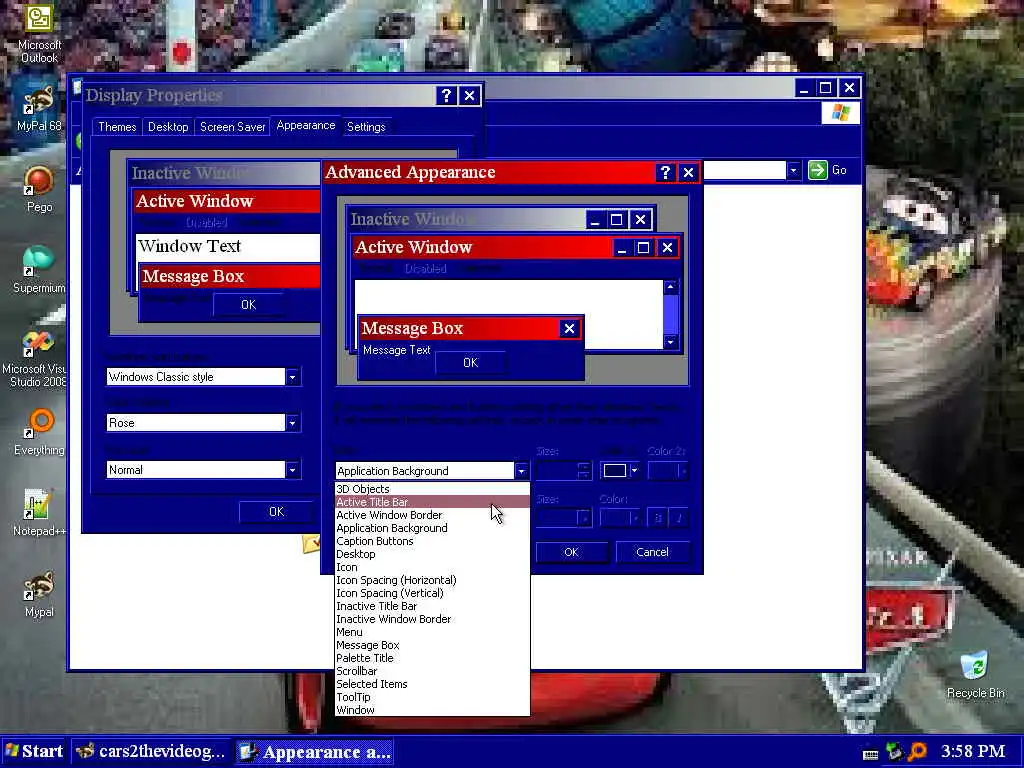Open MyPal 68 desktop shortcut
Image resolution: width=1024 pixels, height=768 pixels.
tap(39, 109)
